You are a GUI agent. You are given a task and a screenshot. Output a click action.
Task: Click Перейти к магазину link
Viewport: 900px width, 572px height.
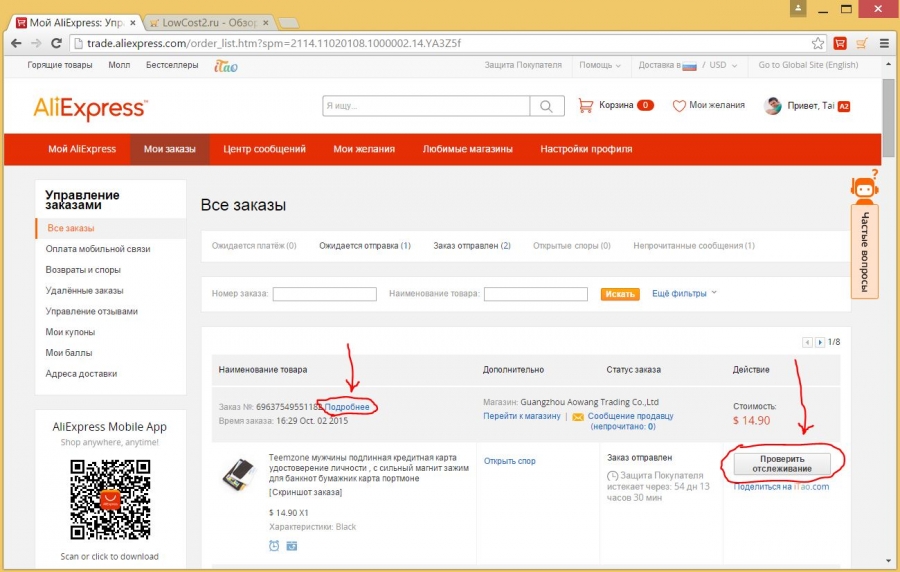pyautogui.click(x=521, y=416)
